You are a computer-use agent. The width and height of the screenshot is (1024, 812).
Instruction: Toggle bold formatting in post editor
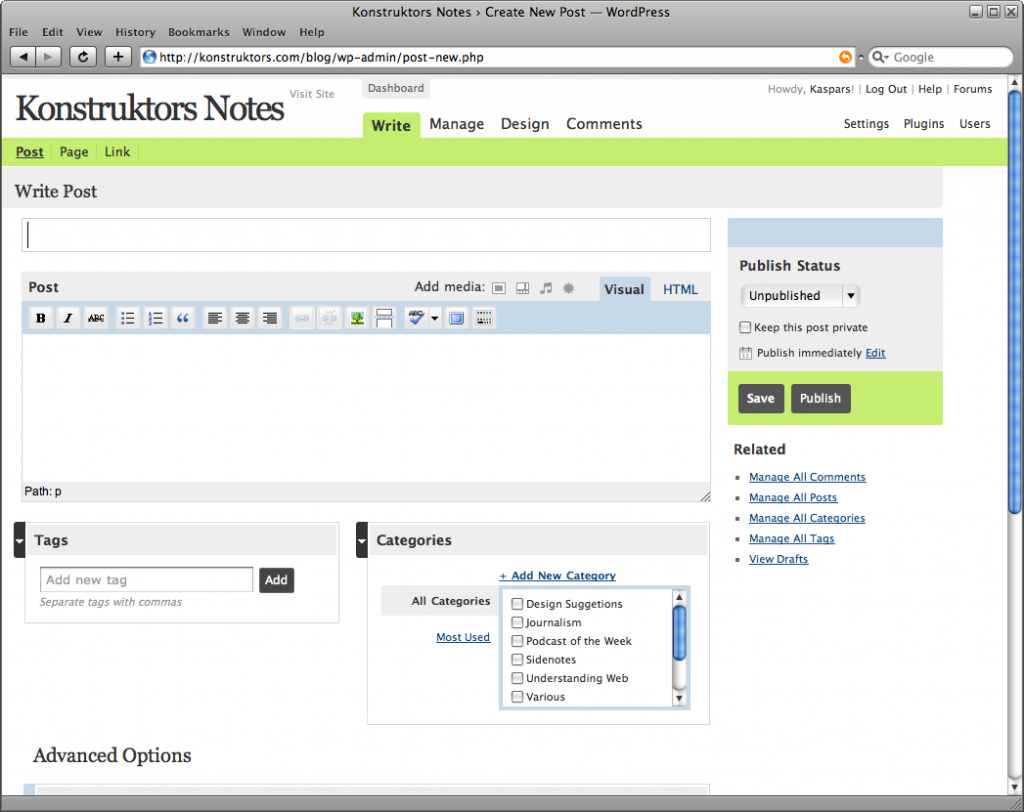pos(41,318)
